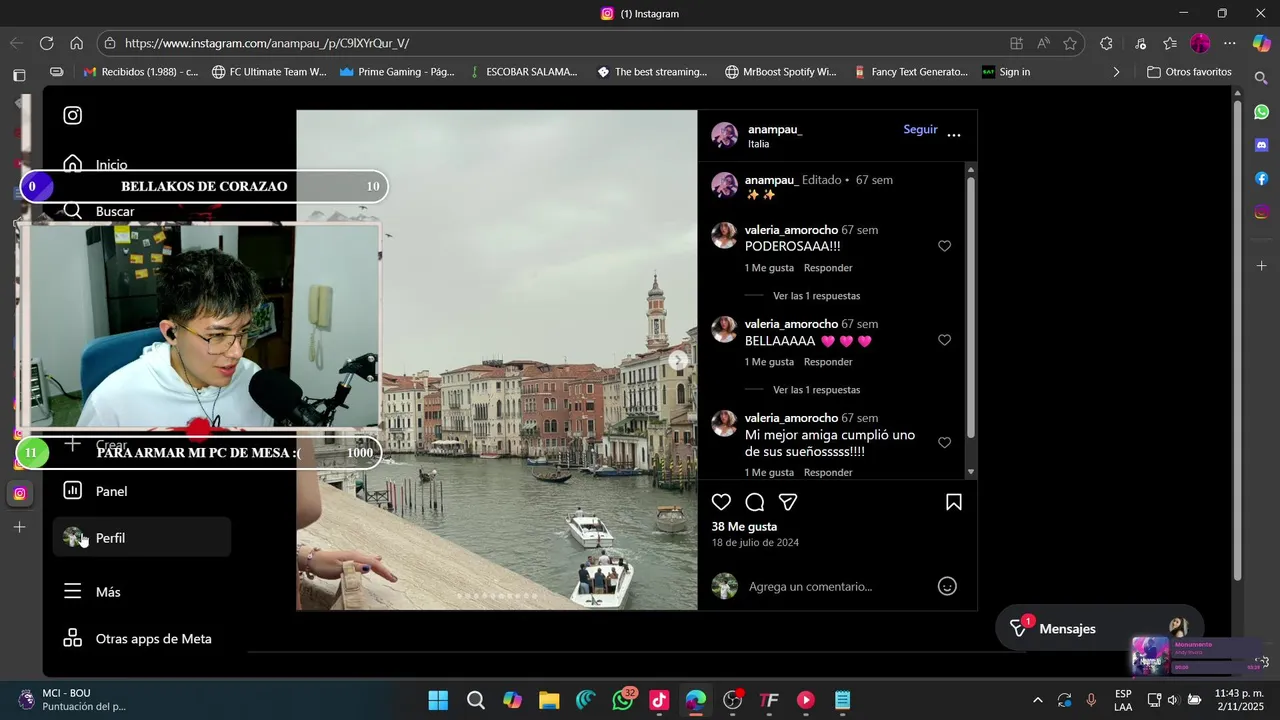Expand replies under the BELLAAAAA comment
Screen dimensions: 1280x720
click(x=816, y=390)
